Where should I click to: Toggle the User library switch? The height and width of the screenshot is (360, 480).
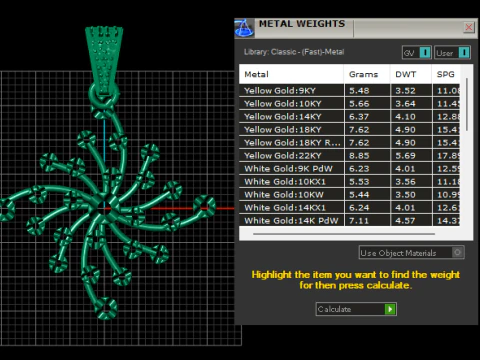452,53
